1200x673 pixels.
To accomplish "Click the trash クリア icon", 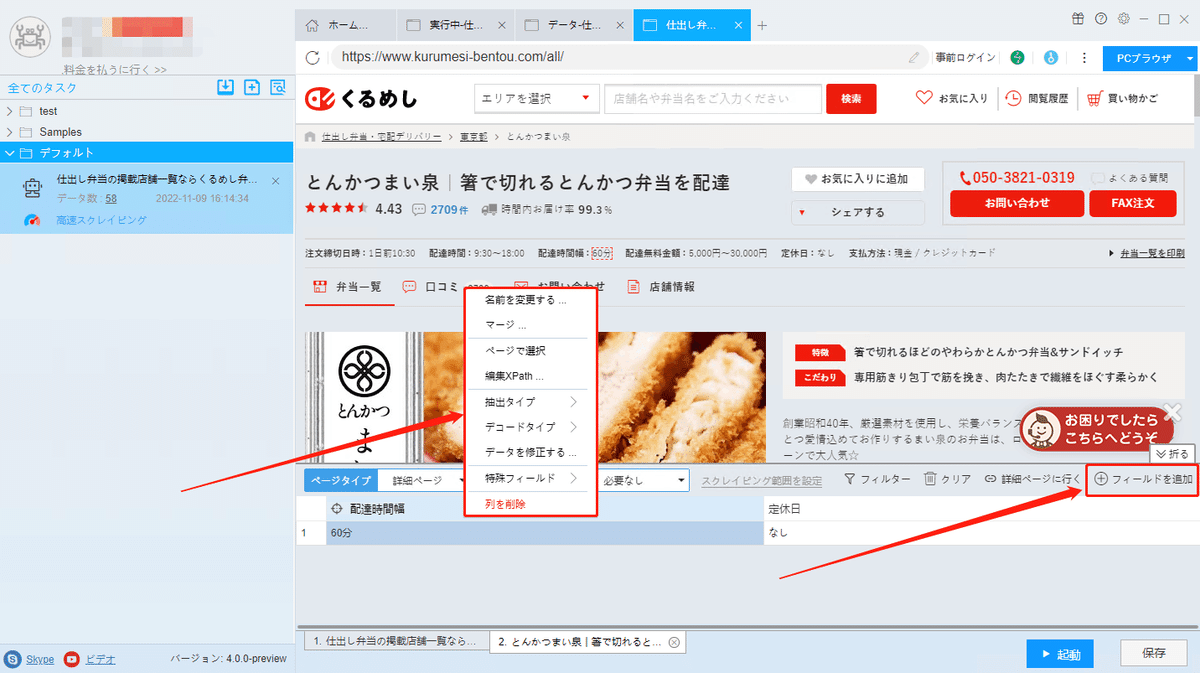I will click(x=930, y=480).
